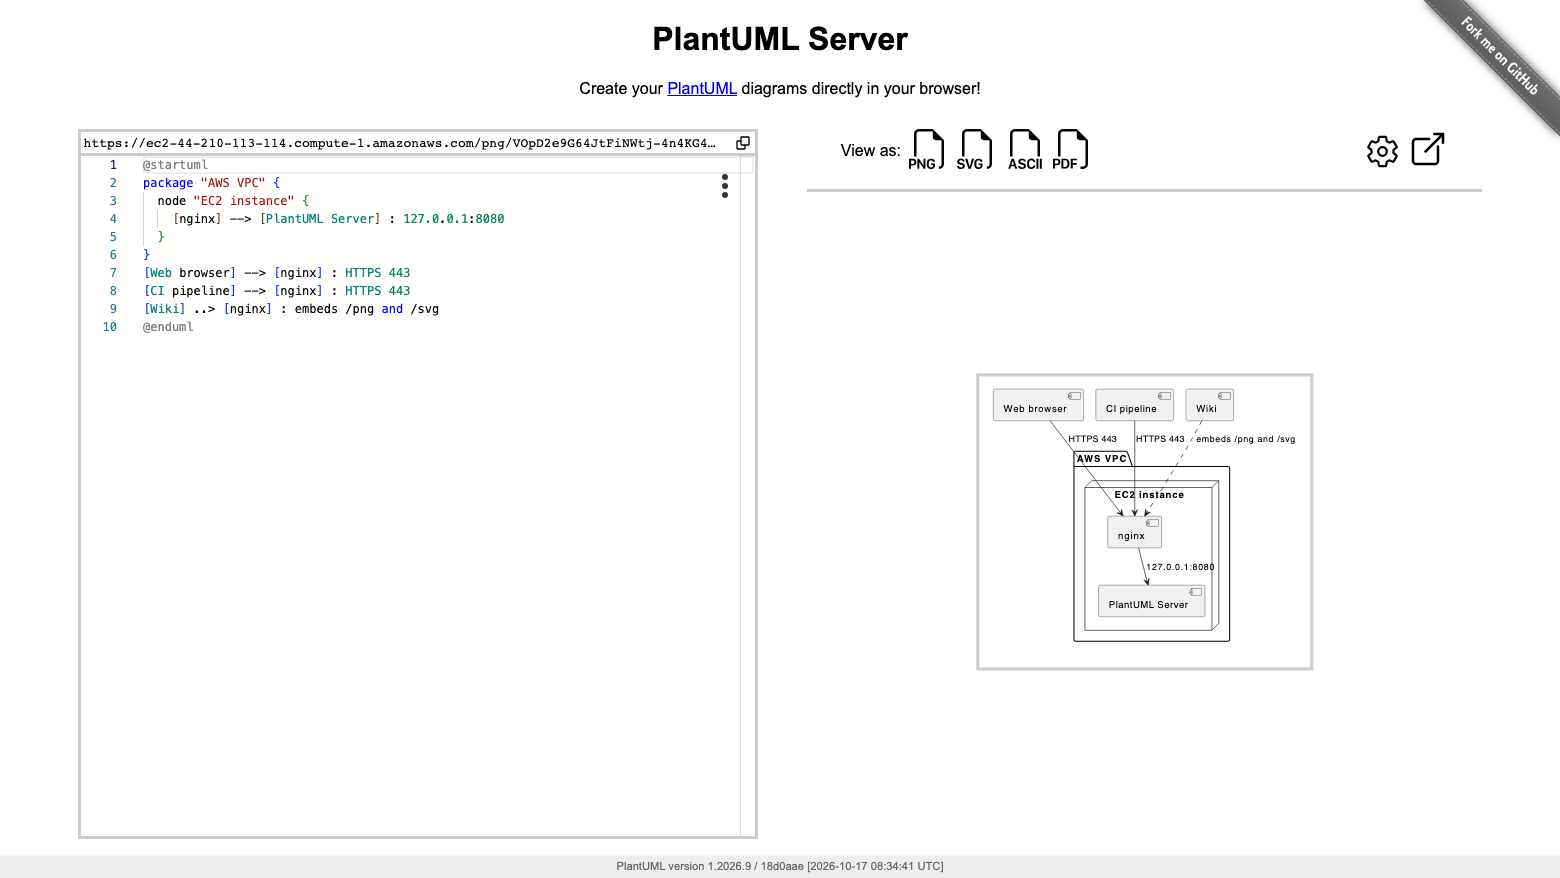Click the Fork me on GitHub ribbon
The width and height of the screenshot is (1560, 878).
tap(1500, 56)
